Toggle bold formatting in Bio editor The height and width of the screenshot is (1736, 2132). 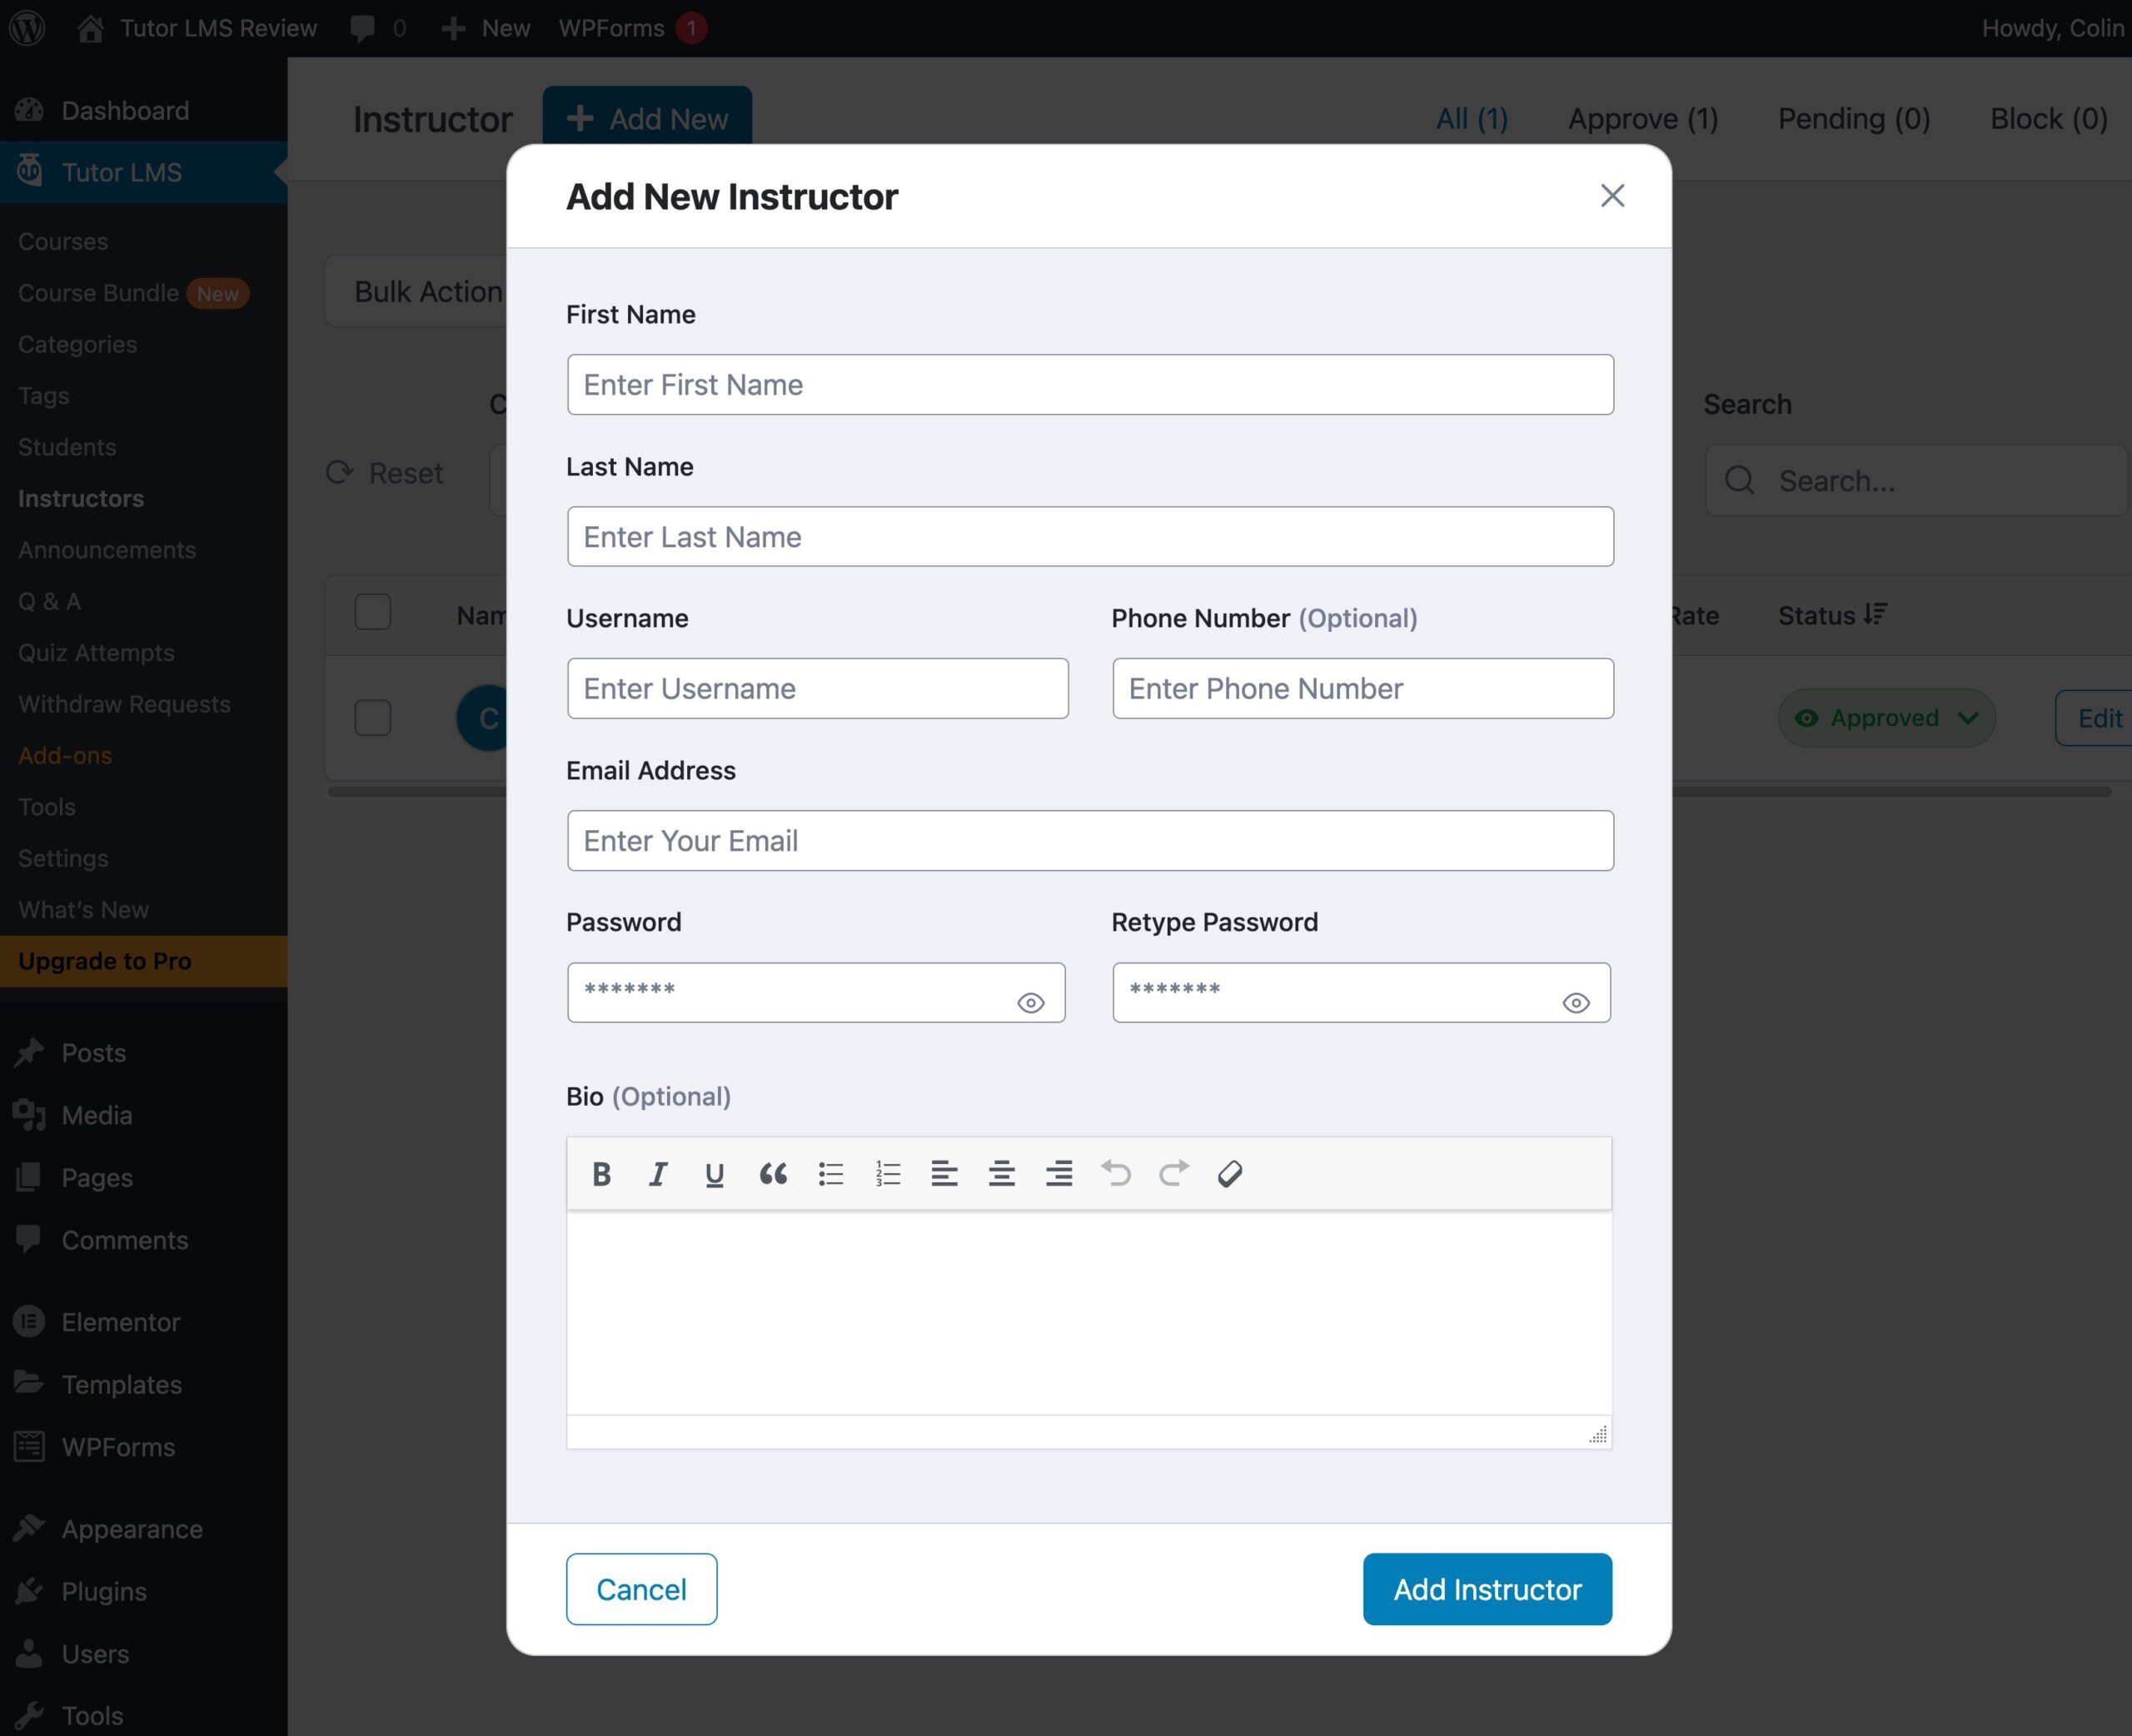(601, 1174)
